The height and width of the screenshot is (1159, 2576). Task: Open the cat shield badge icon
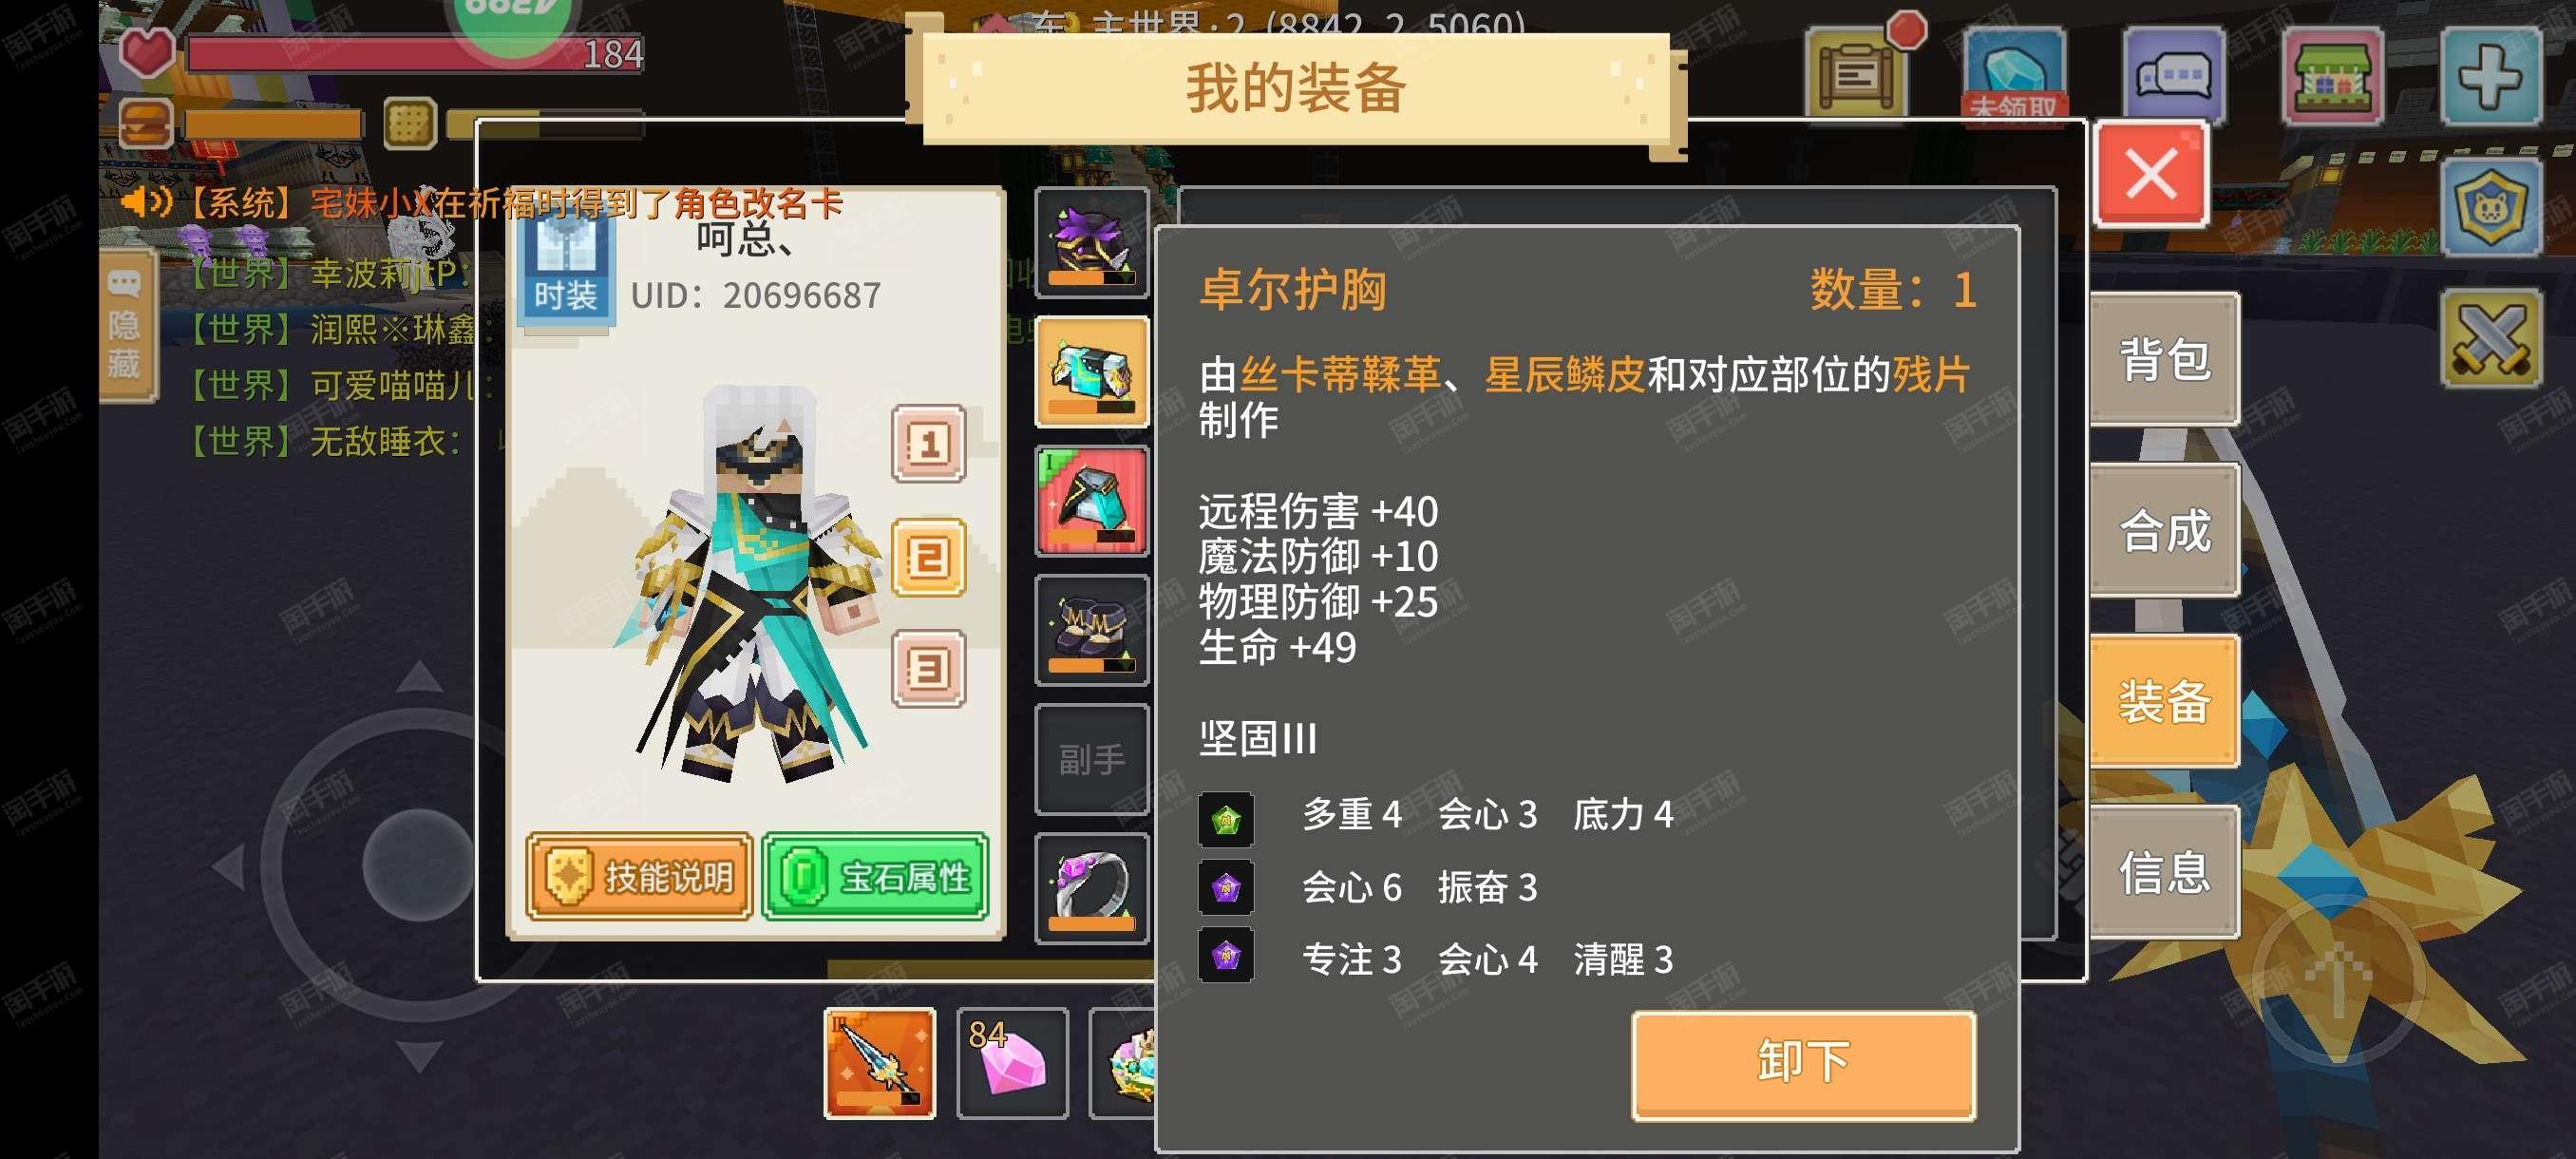(2491, 207)
